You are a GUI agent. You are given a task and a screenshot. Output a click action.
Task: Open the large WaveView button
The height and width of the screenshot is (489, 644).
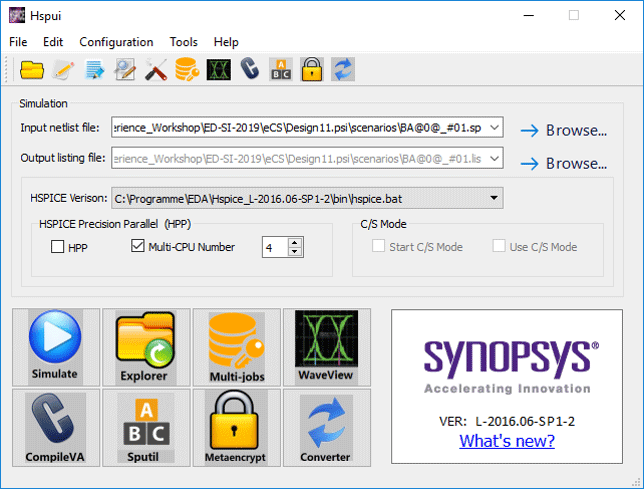tap(327, 347)
